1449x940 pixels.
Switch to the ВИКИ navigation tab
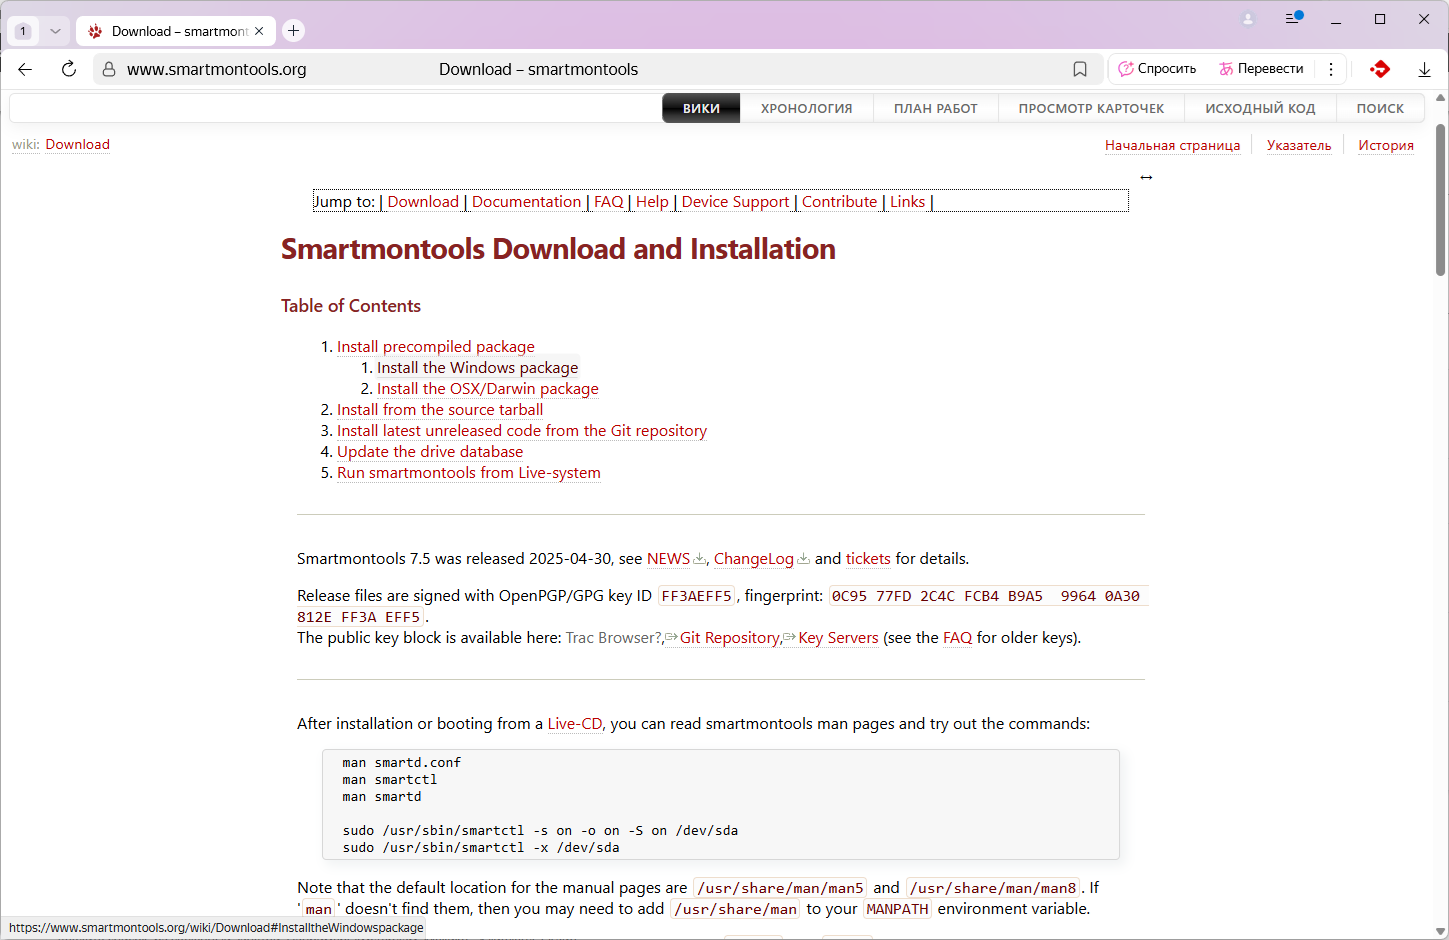pyautogui.click(x=701, y=108)
